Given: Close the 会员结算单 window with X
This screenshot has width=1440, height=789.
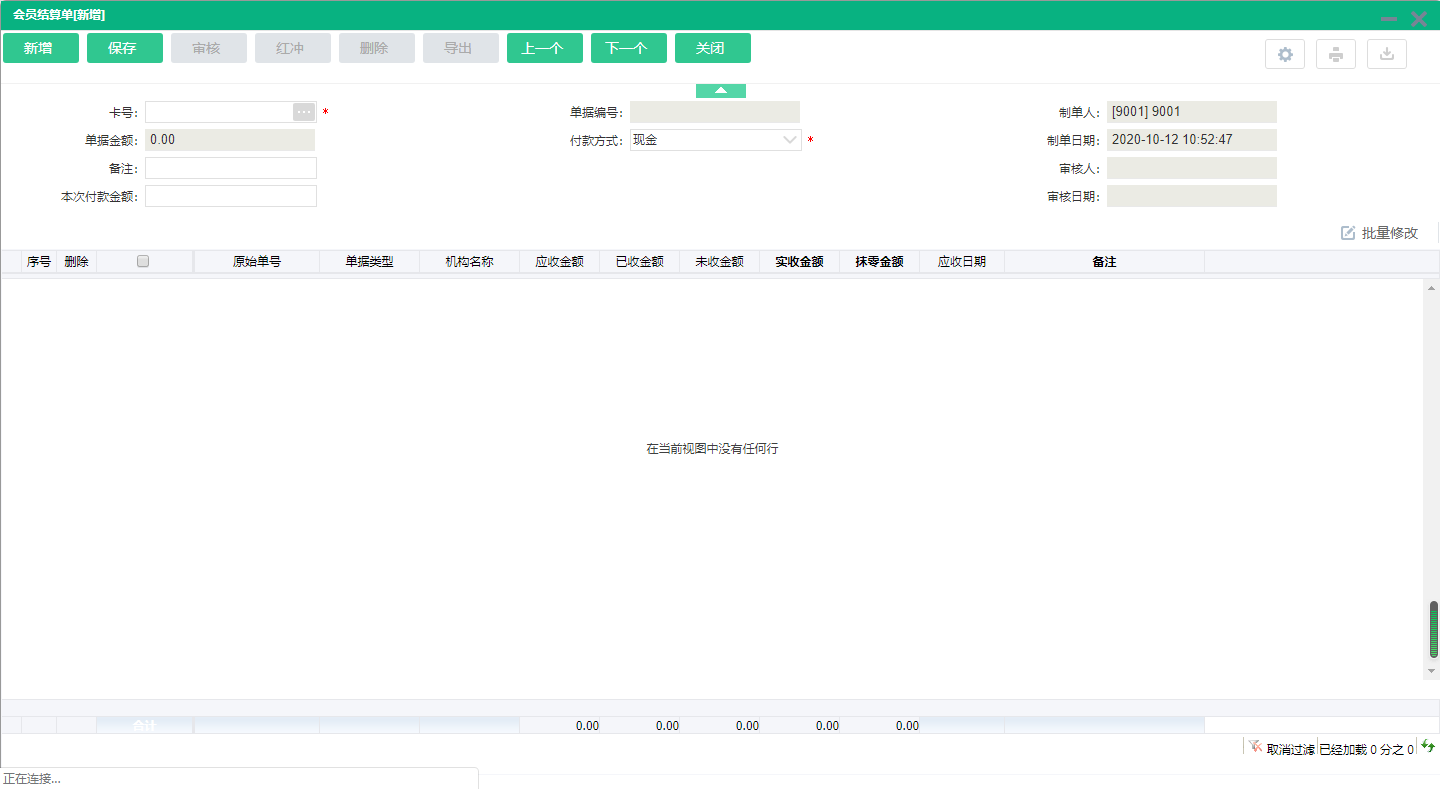Looking at the screenshot, I should tap(1419, 18).
